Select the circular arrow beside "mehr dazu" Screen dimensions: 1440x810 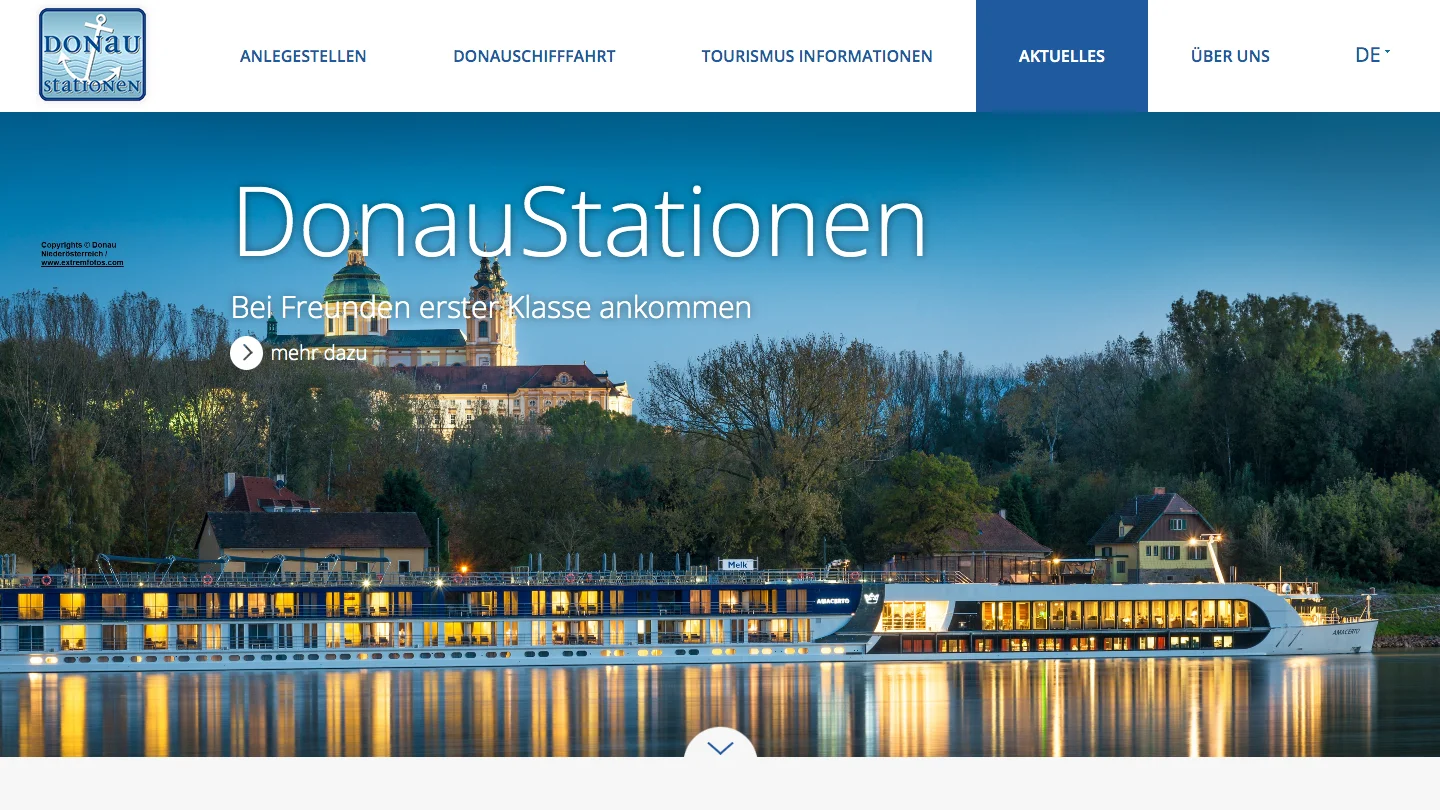(x=246, y=353)
